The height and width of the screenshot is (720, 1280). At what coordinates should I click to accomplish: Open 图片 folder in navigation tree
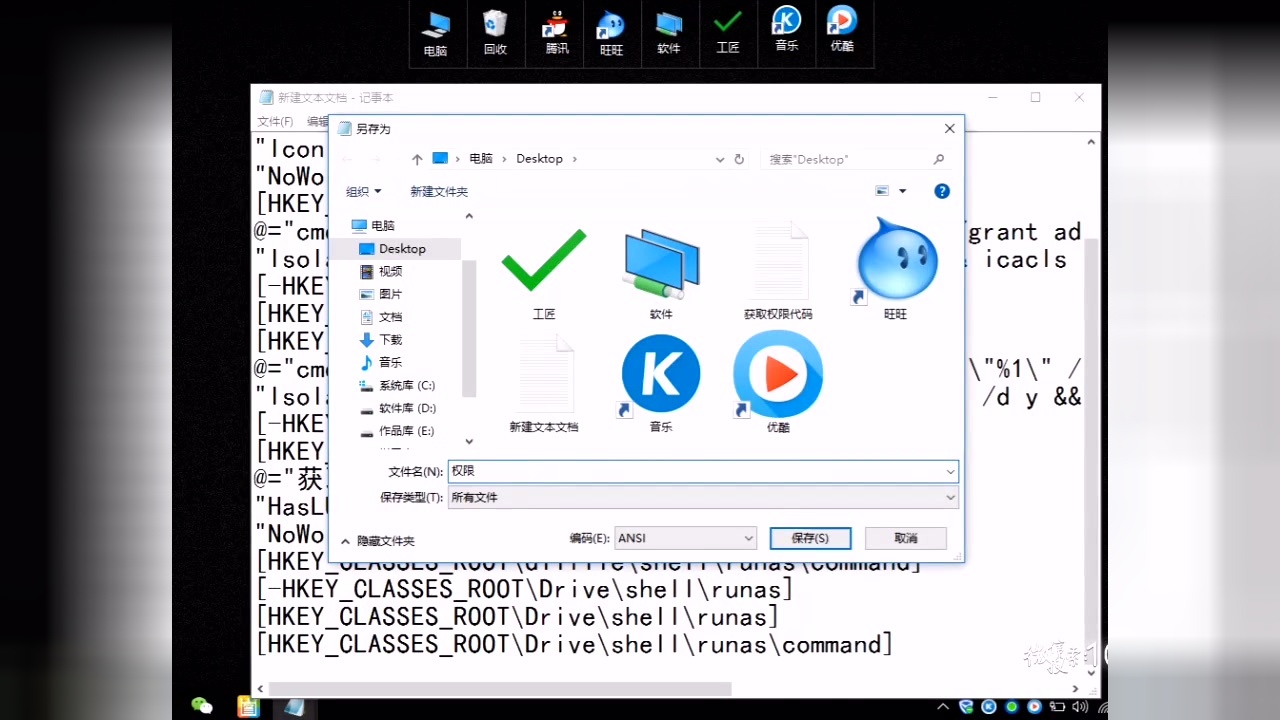point(381,294)
